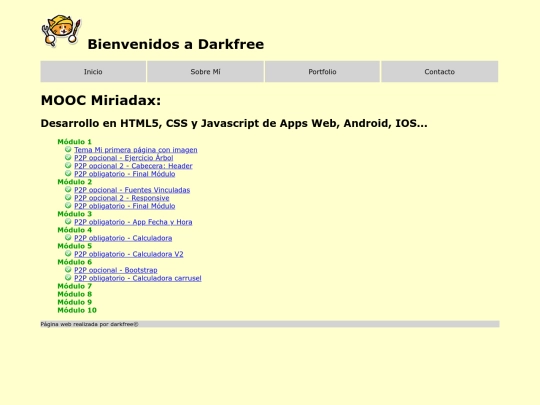Click green bullet beside Calculadora V2
This screenshot has height=405, width=540.
68,253
